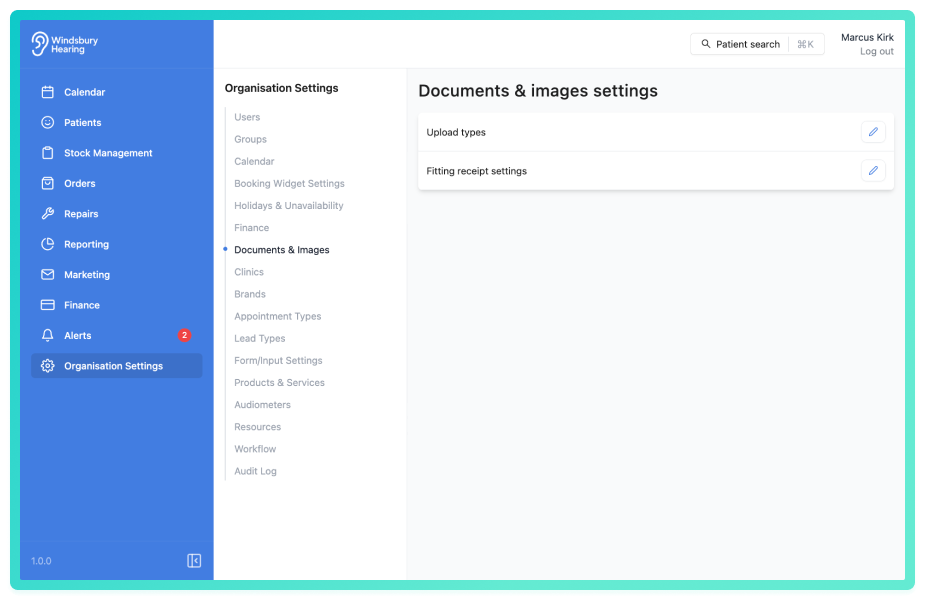Image resolution: width=925 pixels, height=600 pixels.
Task: Go to Patients in the sidebar
Action: pos(83,122)
